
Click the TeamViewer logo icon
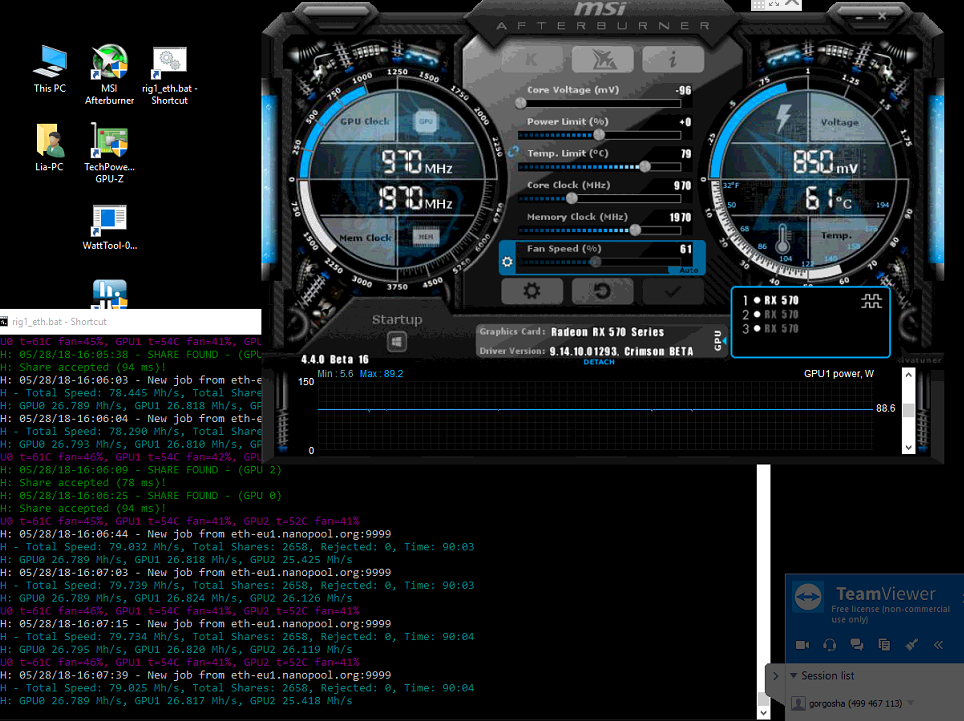point(808,597)
